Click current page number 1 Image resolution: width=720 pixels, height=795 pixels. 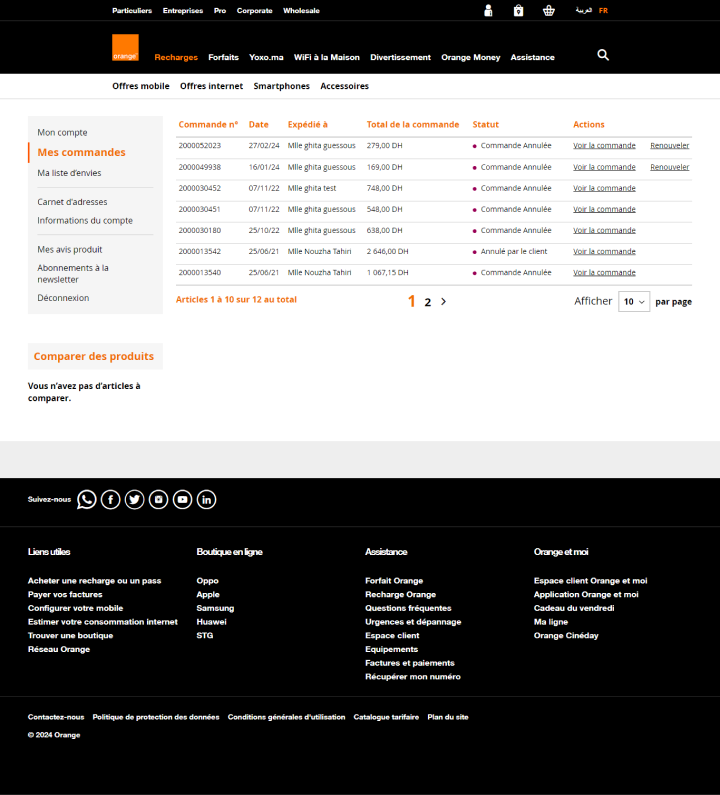click(x=412, y=302)
